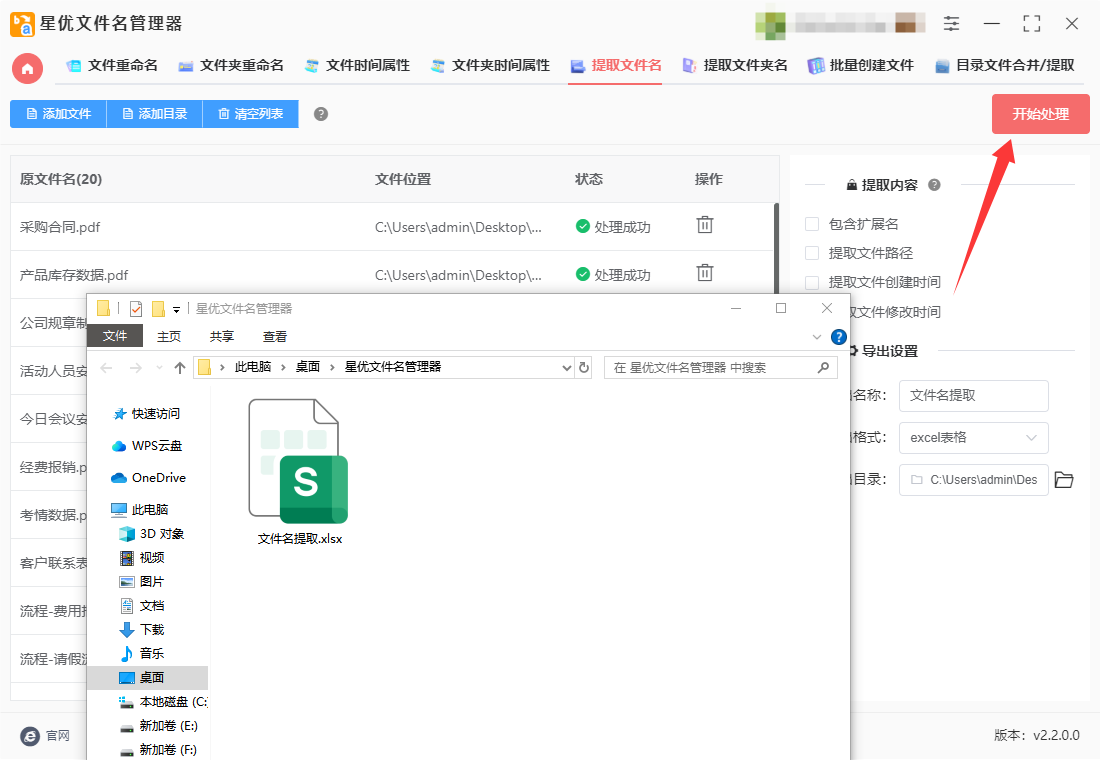Expand the address bar history dropdown

pos(567,368)
